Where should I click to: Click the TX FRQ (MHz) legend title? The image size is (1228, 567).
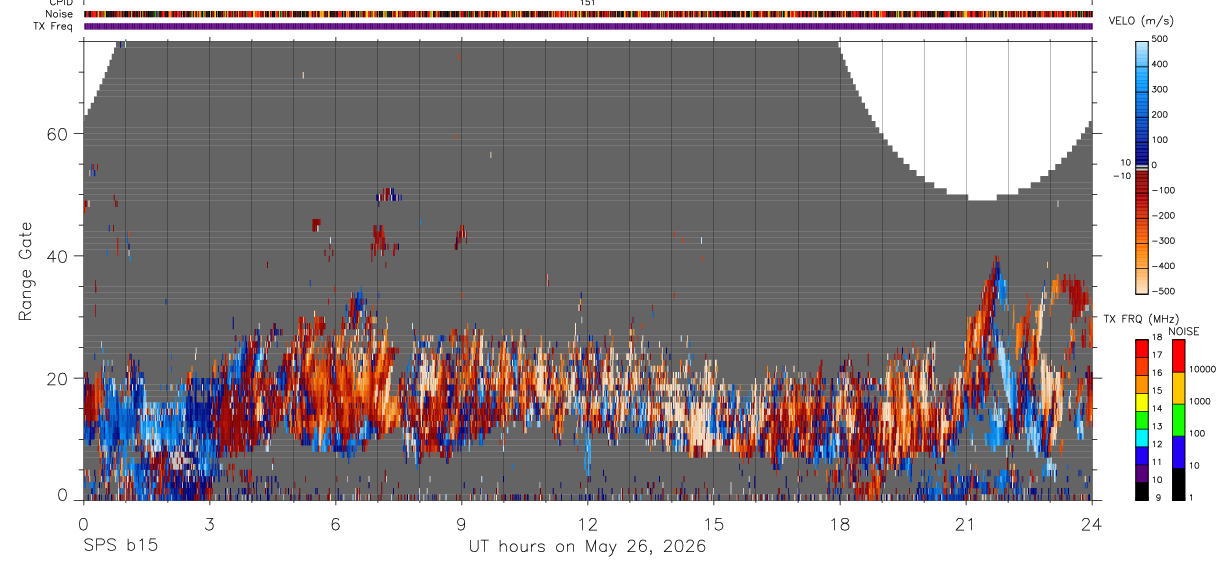click(1141, 319)
